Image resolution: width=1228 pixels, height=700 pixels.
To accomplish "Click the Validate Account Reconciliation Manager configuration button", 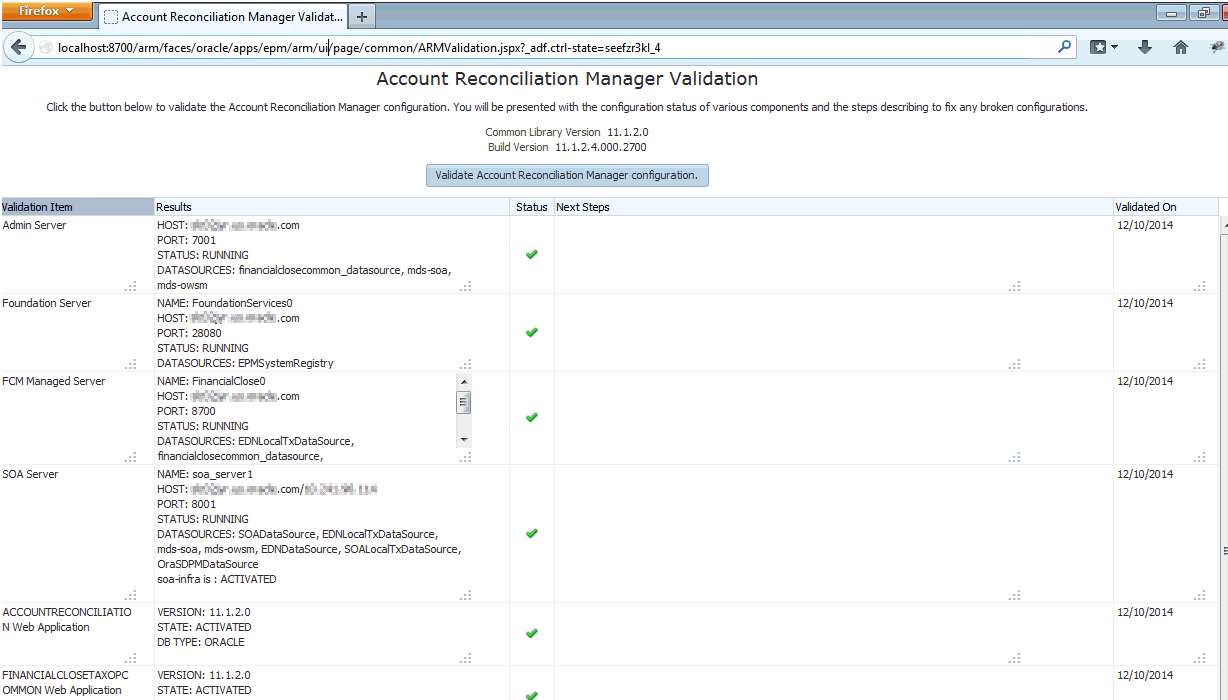I will tap(567, 175).
